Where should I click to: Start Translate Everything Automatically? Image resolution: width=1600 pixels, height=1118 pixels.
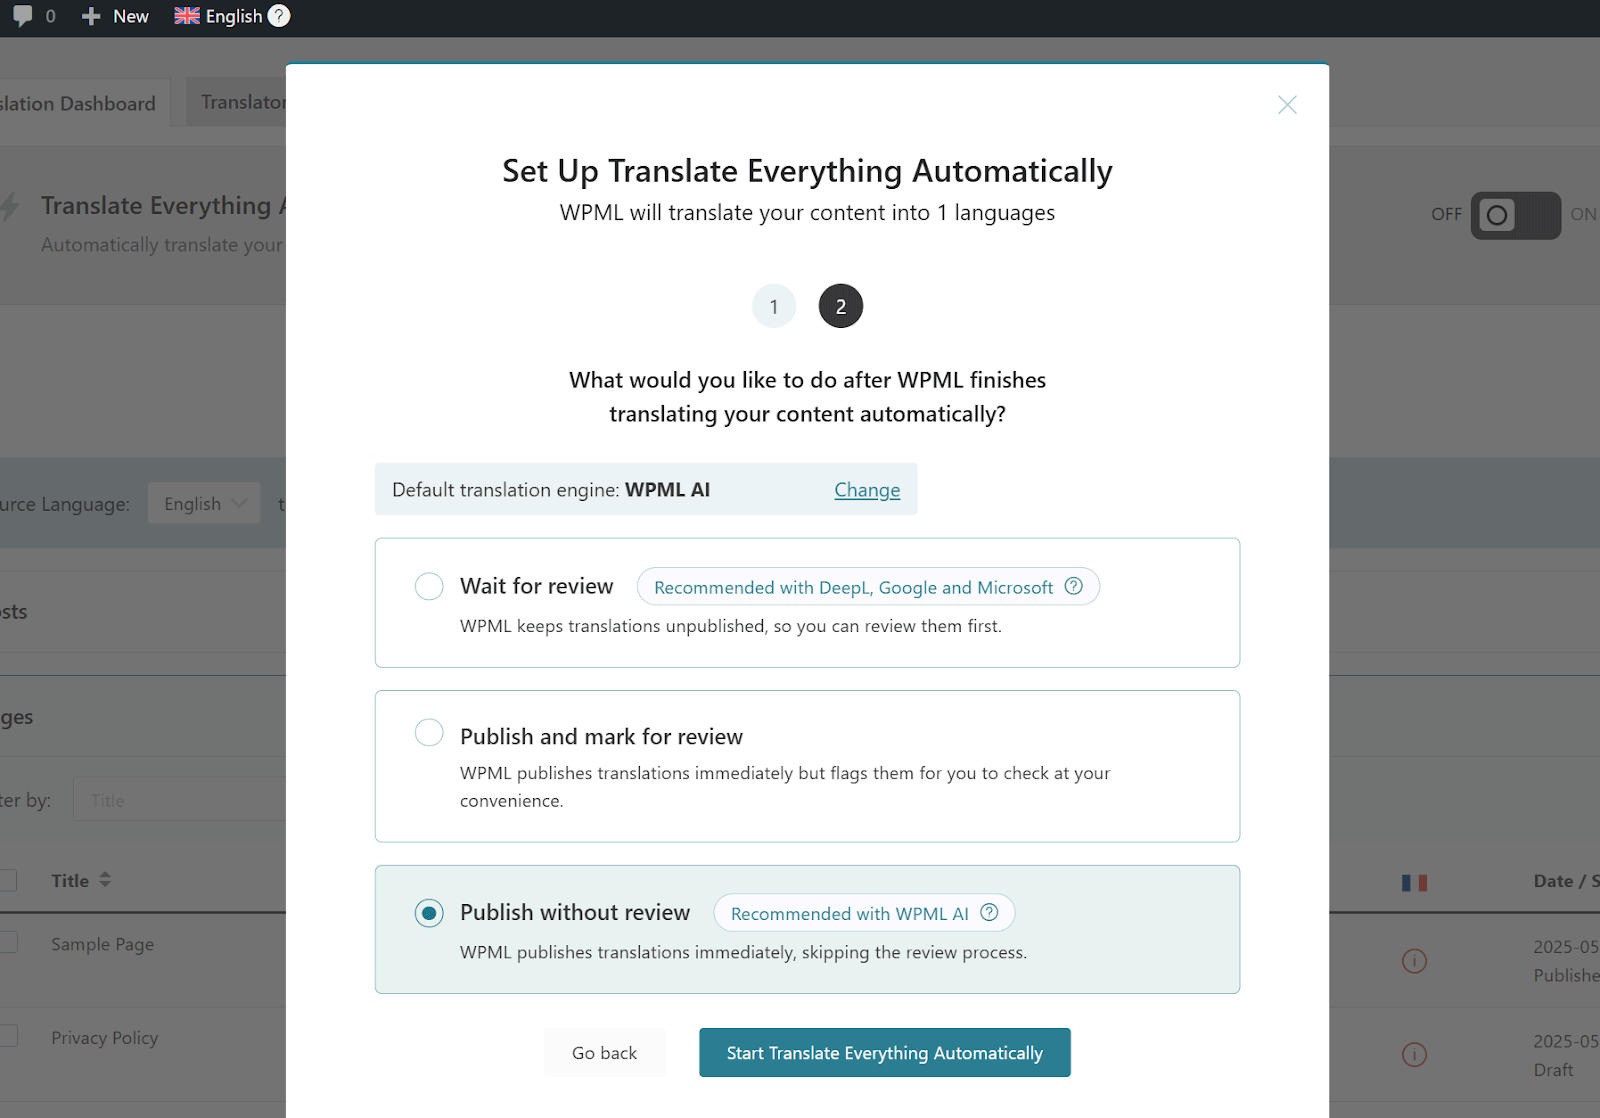pos(885,1053)
